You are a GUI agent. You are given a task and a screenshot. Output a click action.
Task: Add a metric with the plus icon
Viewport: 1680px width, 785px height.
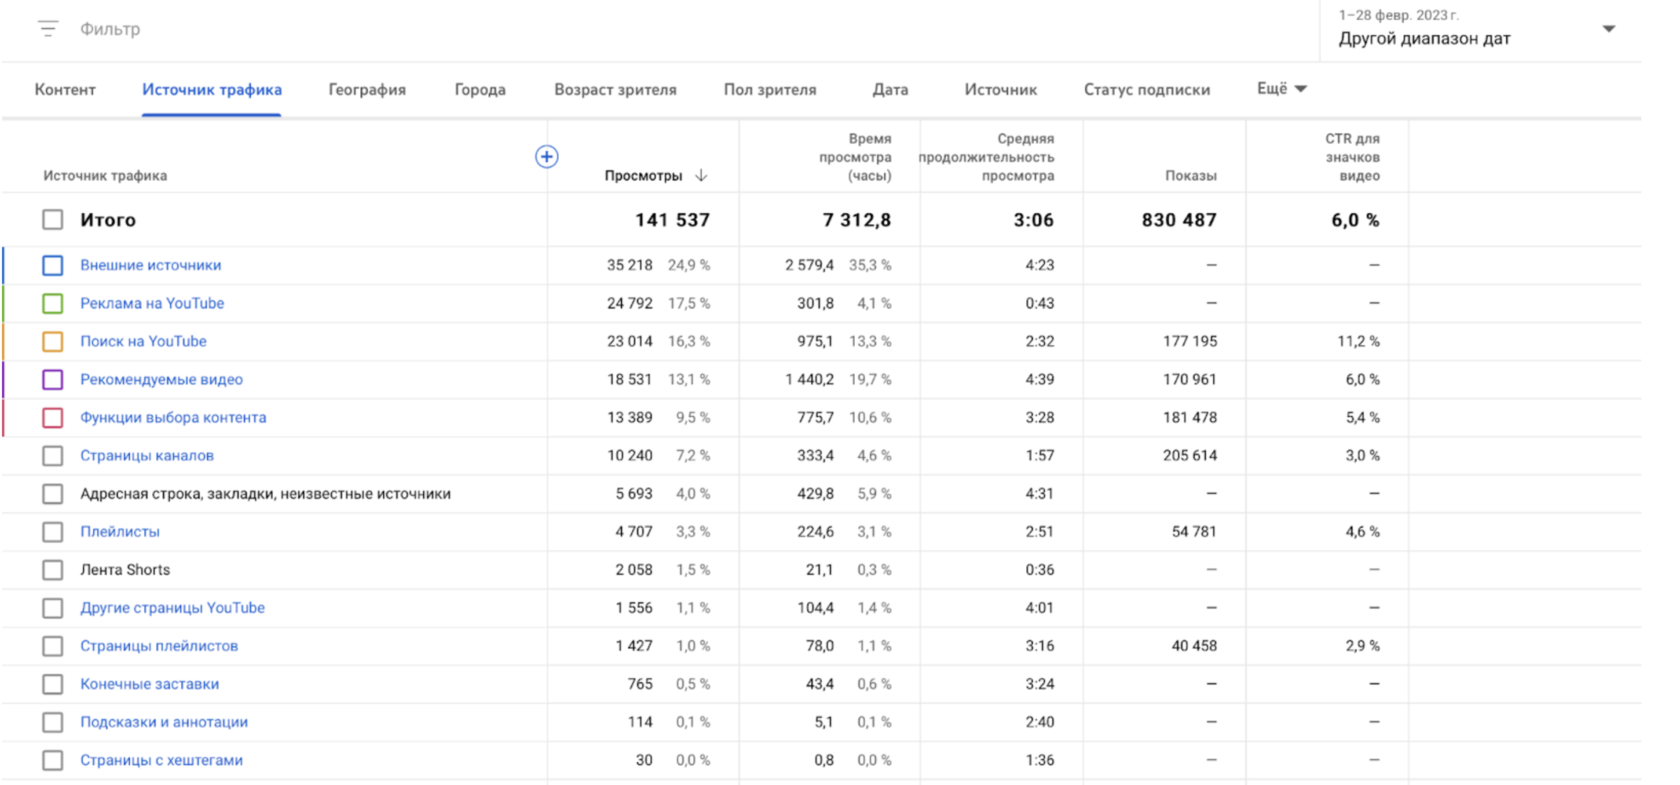click(546, 157)
